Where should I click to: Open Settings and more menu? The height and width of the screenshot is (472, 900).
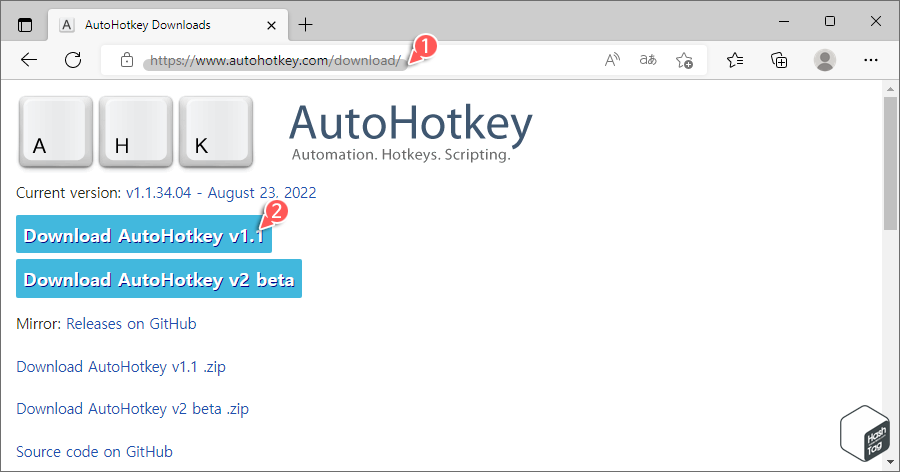(871, 60)
